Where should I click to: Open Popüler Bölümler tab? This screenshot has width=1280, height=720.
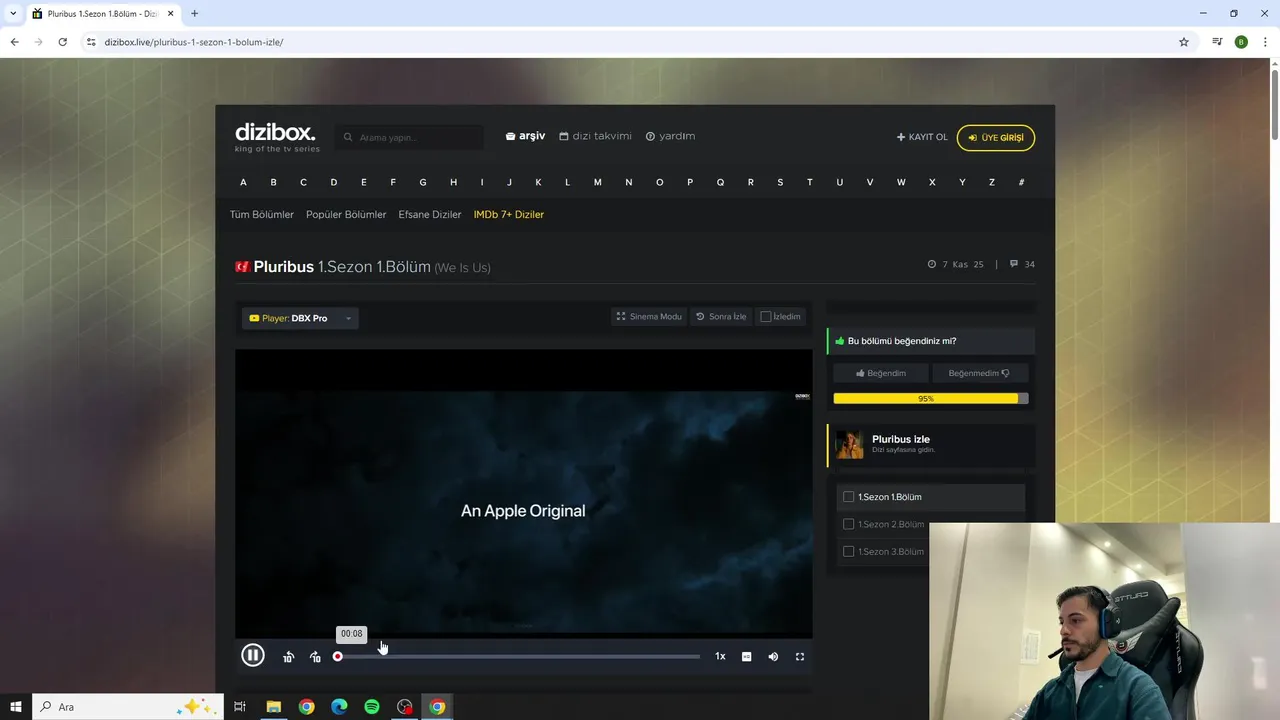pos(346,214)
